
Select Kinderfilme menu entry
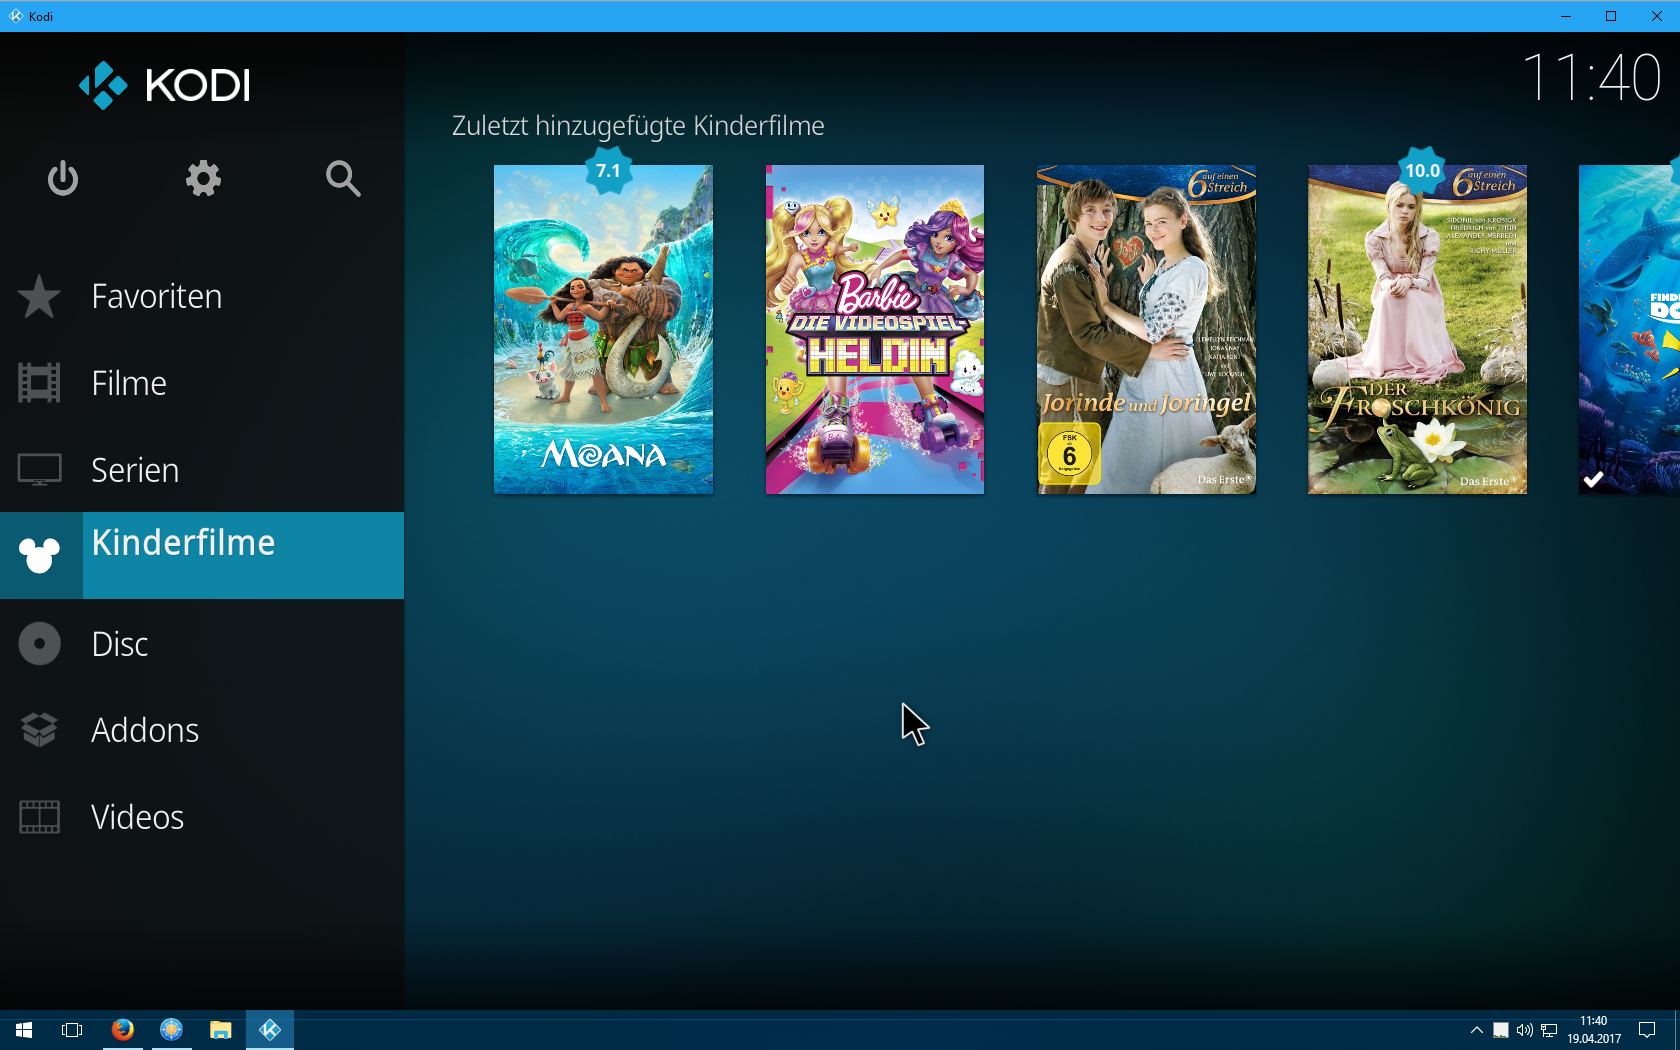tap(202, 555)
